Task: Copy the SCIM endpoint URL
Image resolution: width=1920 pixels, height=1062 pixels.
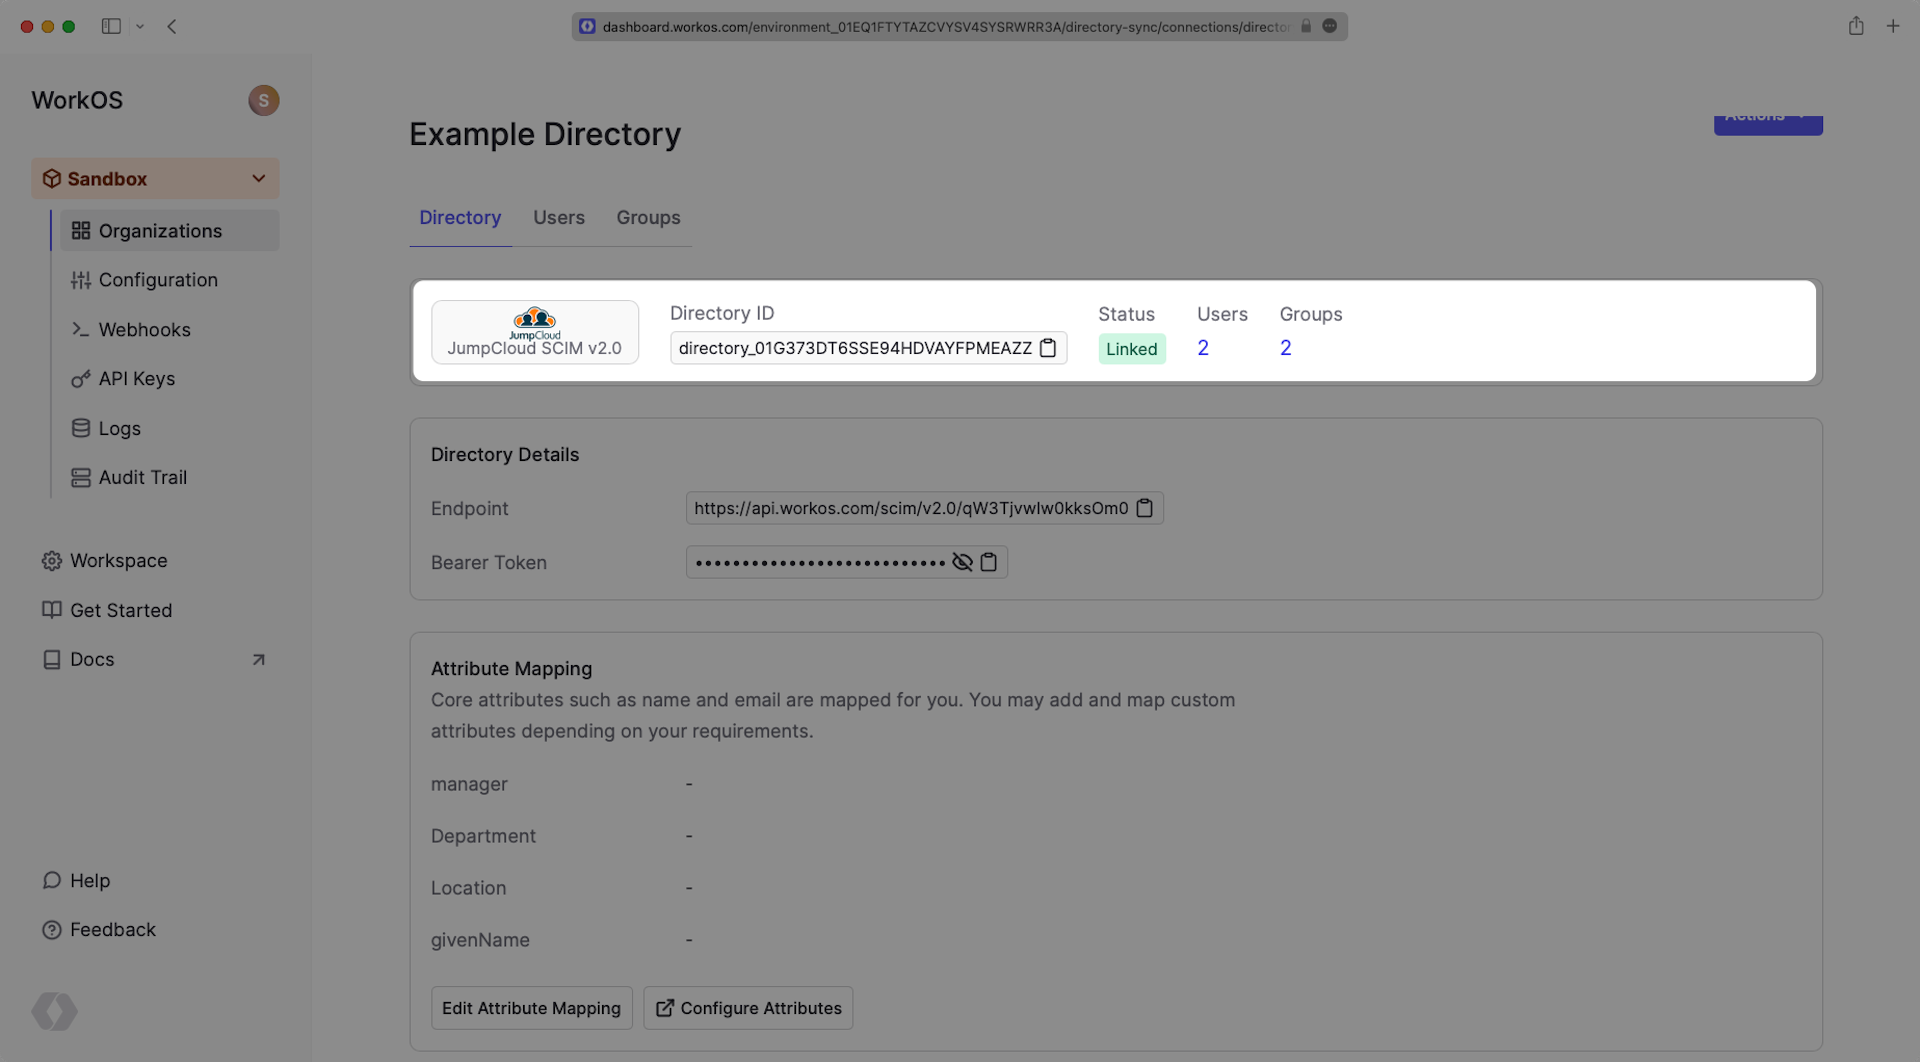Action: (x=1144, y=508)
